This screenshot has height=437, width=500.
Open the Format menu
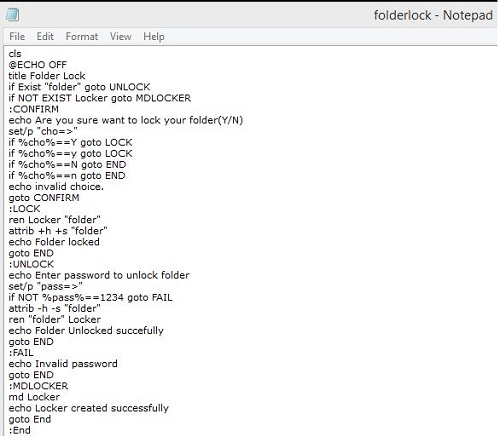(x=82, y=36)
